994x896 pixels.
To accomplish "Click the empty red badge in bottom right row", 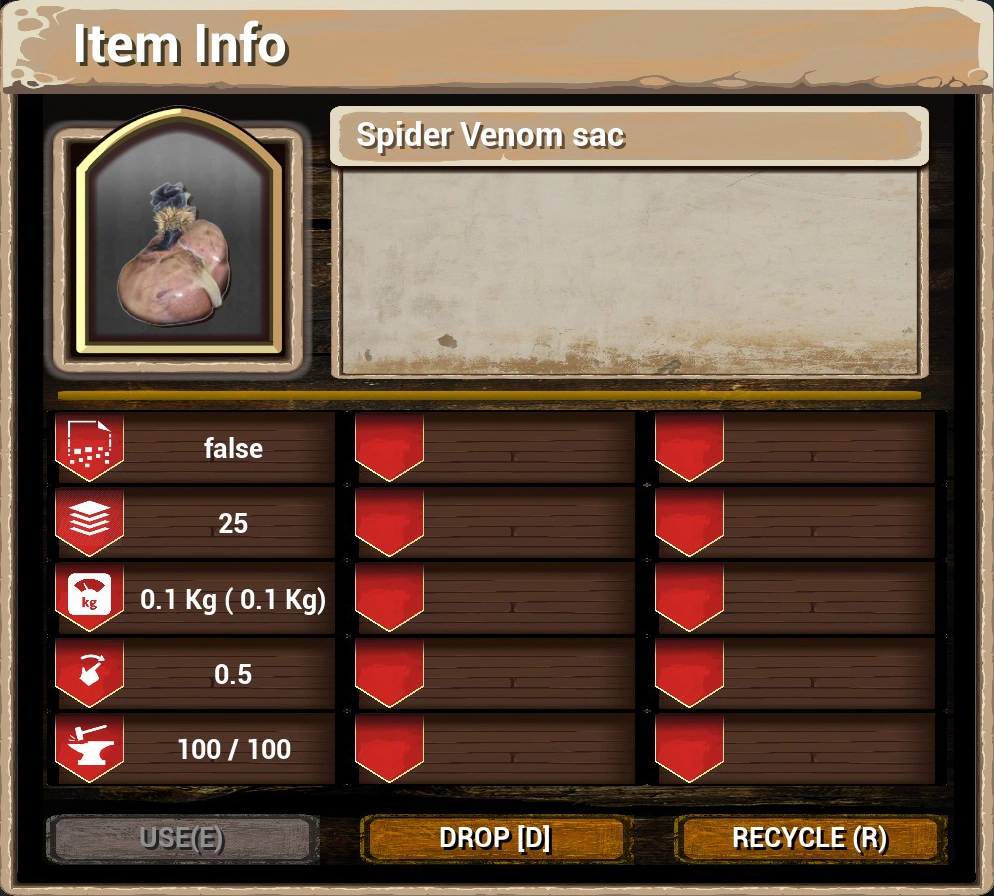I will pos(689,748).
